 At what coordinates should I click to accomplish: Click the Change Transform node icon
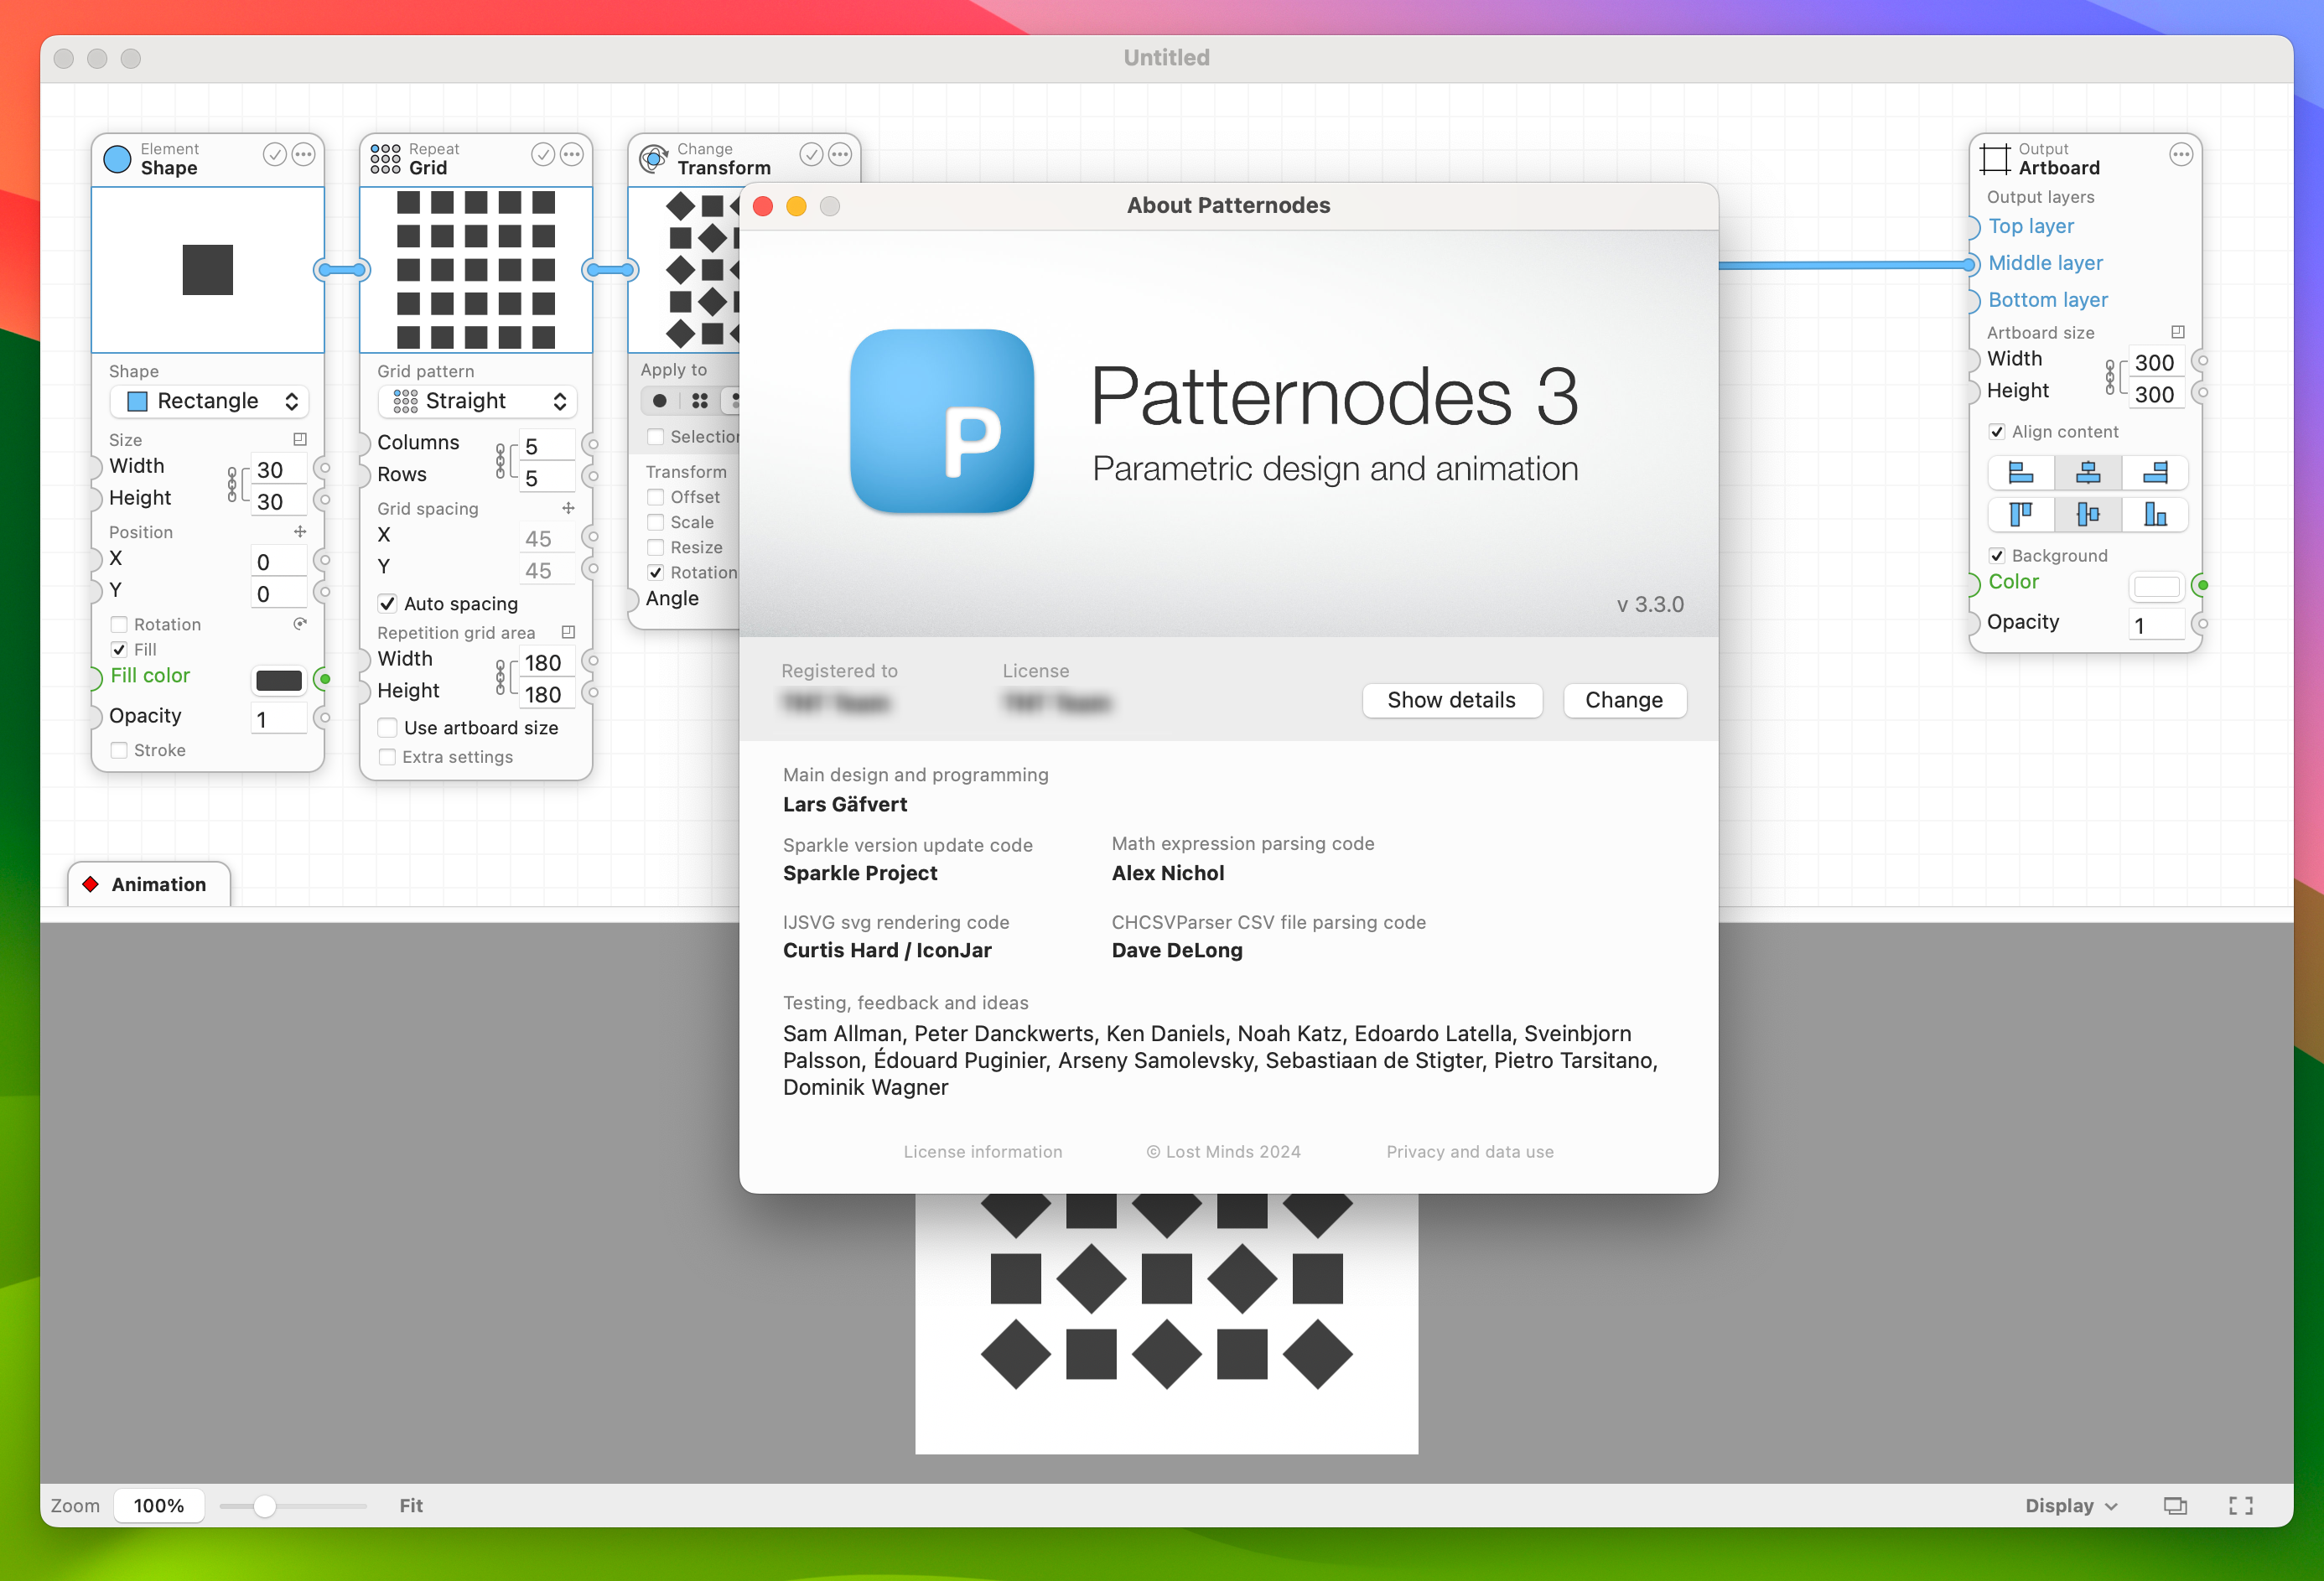coord(655,157)
